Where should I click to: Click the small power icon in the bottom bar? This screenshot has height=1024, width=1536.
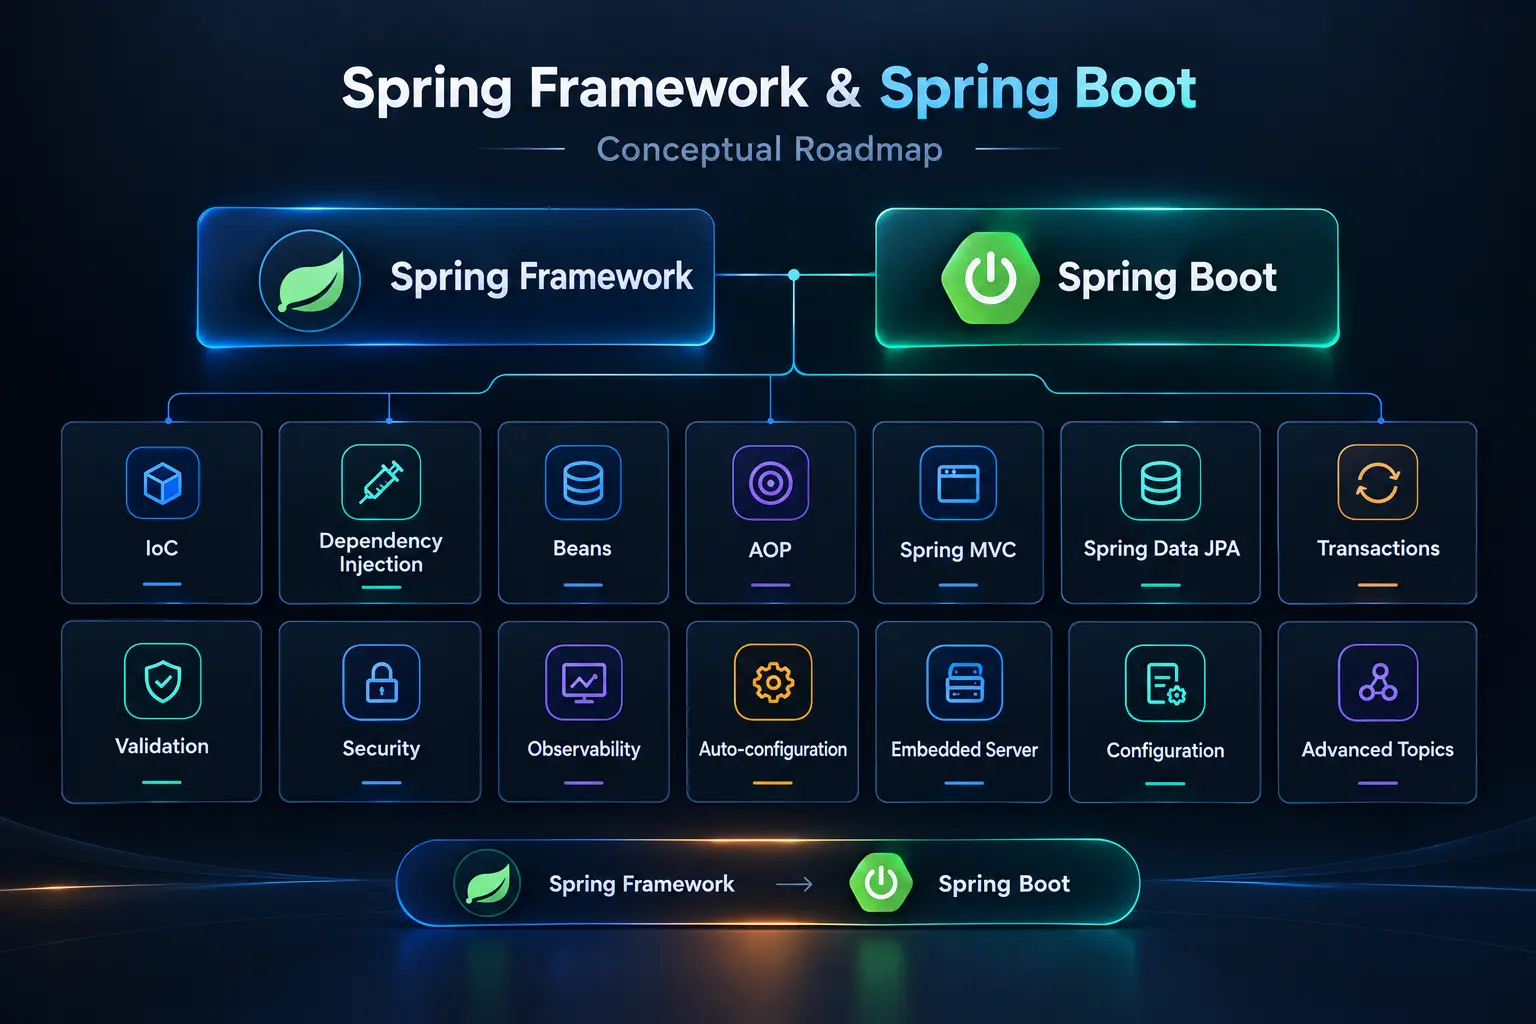(x=881, y=883)
